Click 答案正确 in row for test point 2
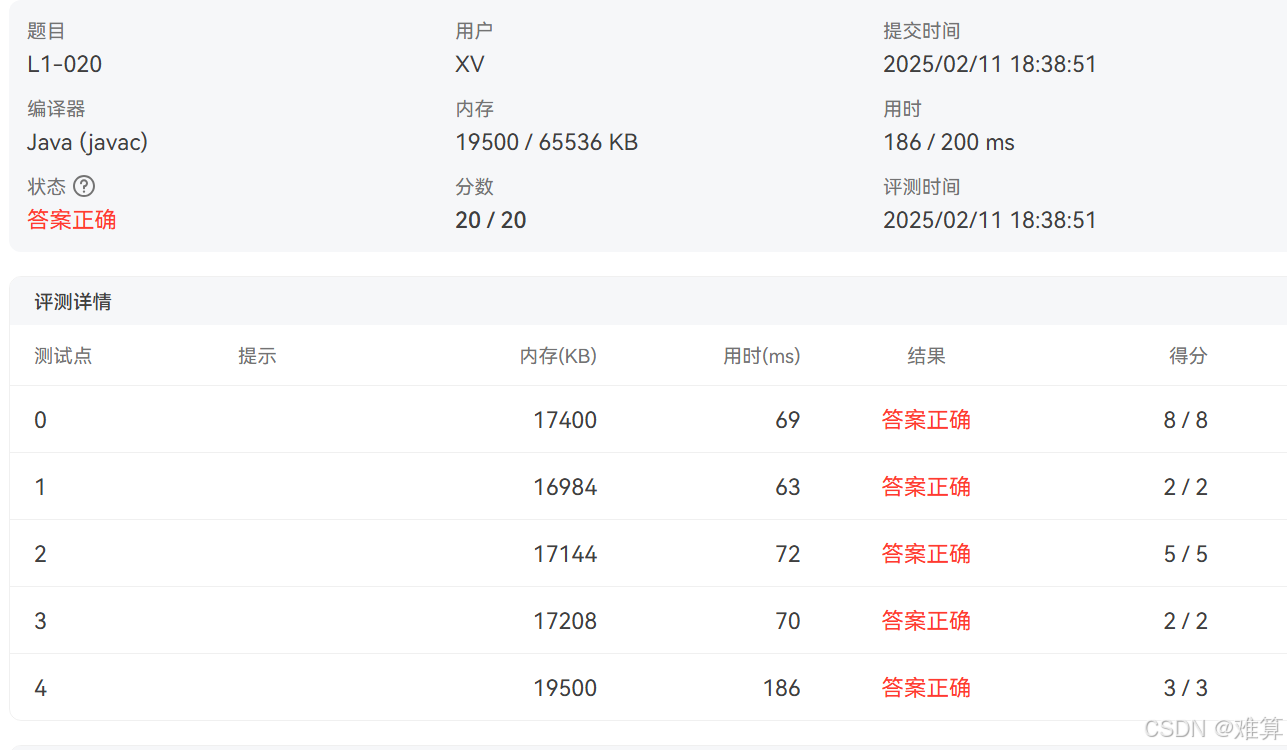This screenshot has width=1287, height=750. click(x=925, y=554)
